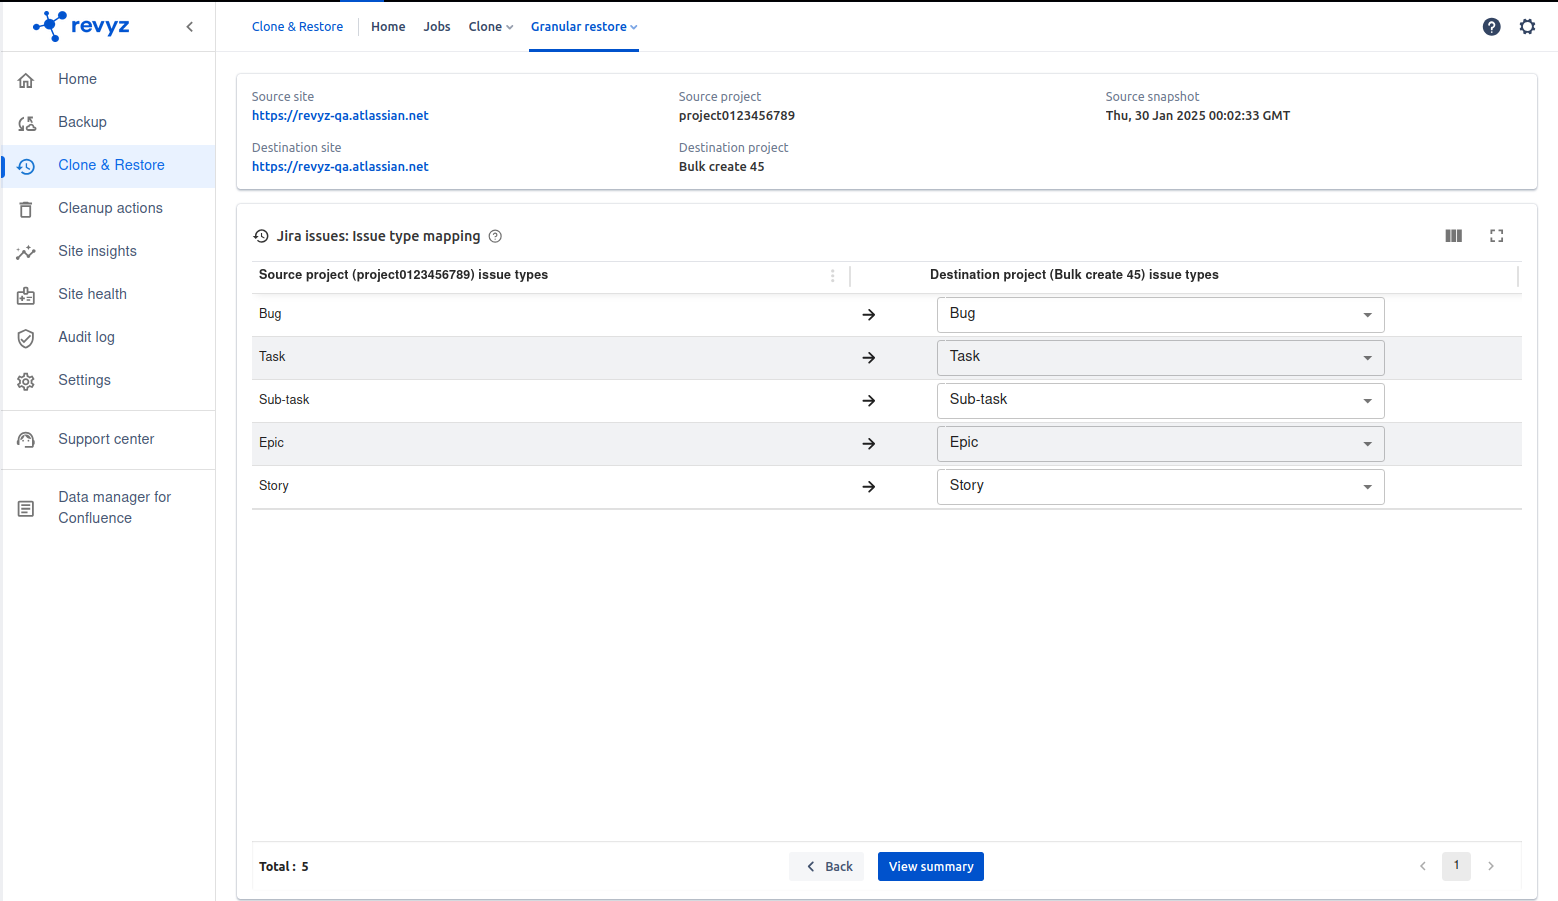Image resolution: width=1558 pixels, height=901 pixels.
Task: Expand table to fullscreen
Action: [x=1496, y=236]
